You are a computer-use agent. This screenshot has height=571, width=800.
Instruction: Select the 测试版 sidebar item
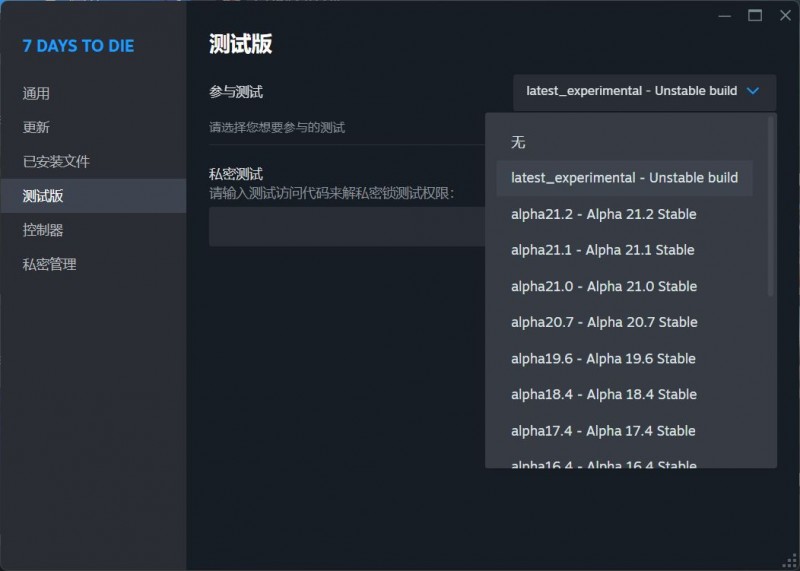coord(93,195)
